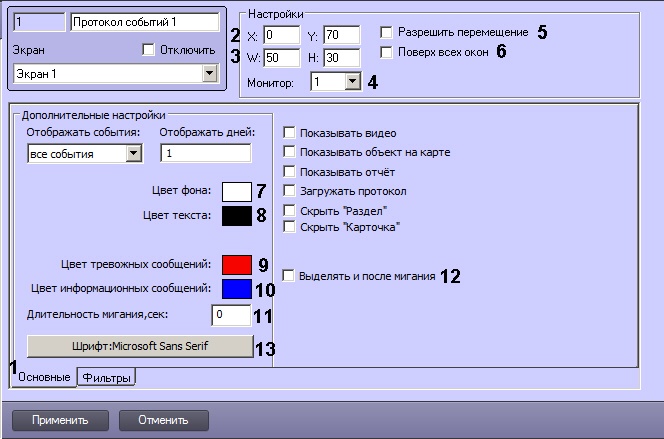664x439 pixels.
Task: Choose the blue informational message color swatch
Action: tap(236, 289)
